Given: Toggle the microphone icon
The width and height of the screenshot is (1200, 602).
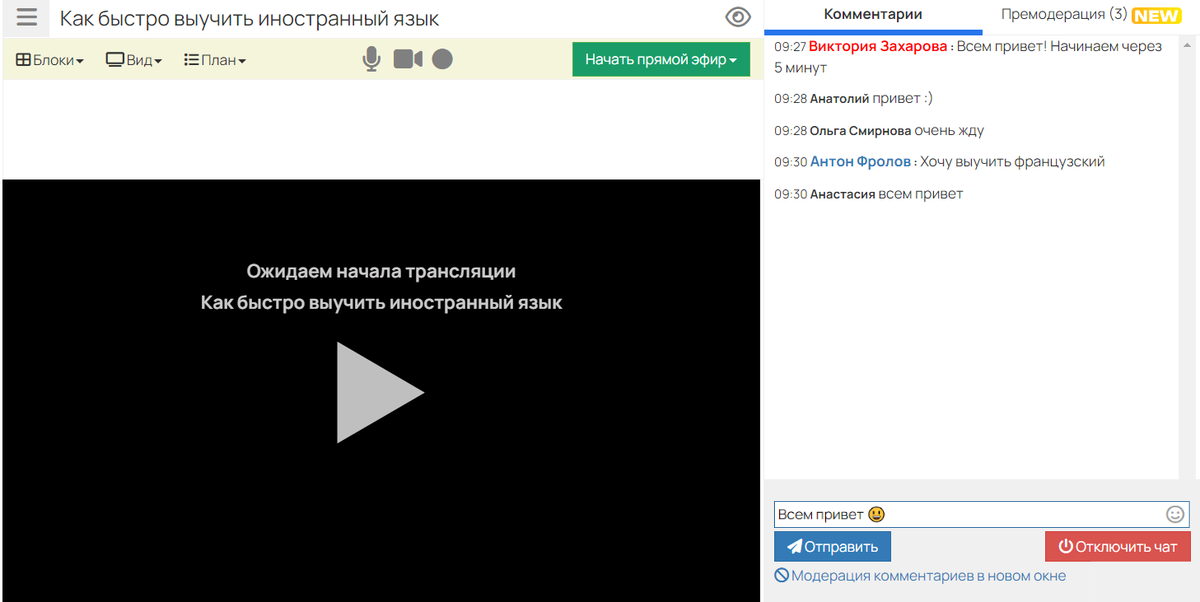Looking at the screenshot, I should click(371, 59).
